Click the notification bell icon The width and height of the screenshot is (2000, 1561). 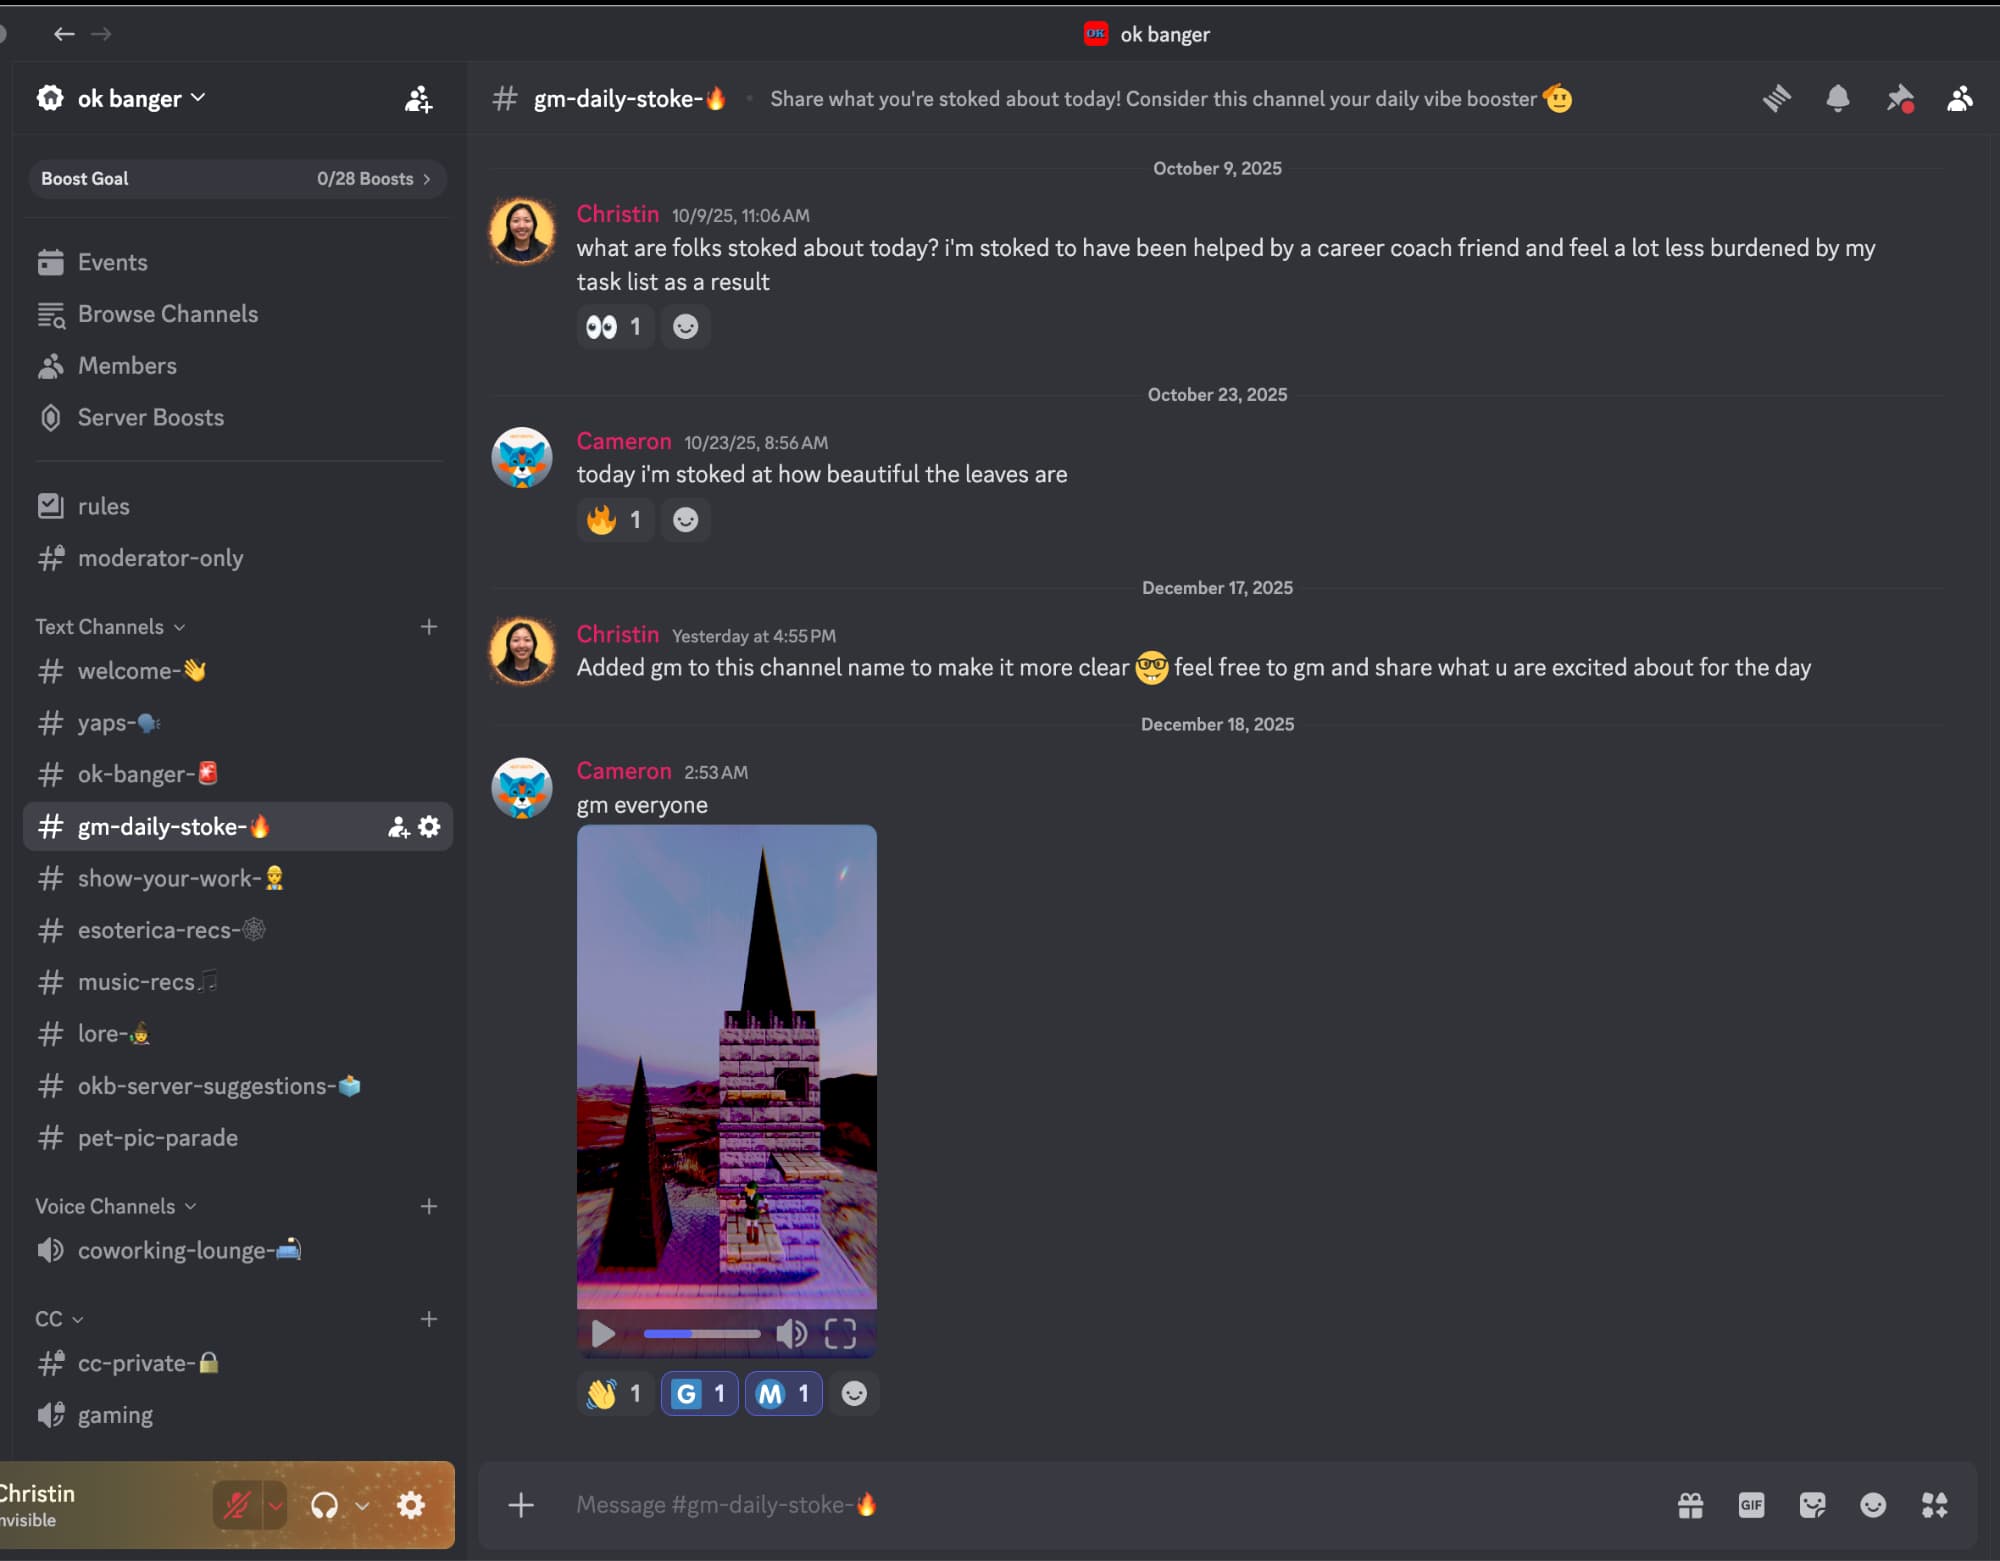tap(1837, 98)
